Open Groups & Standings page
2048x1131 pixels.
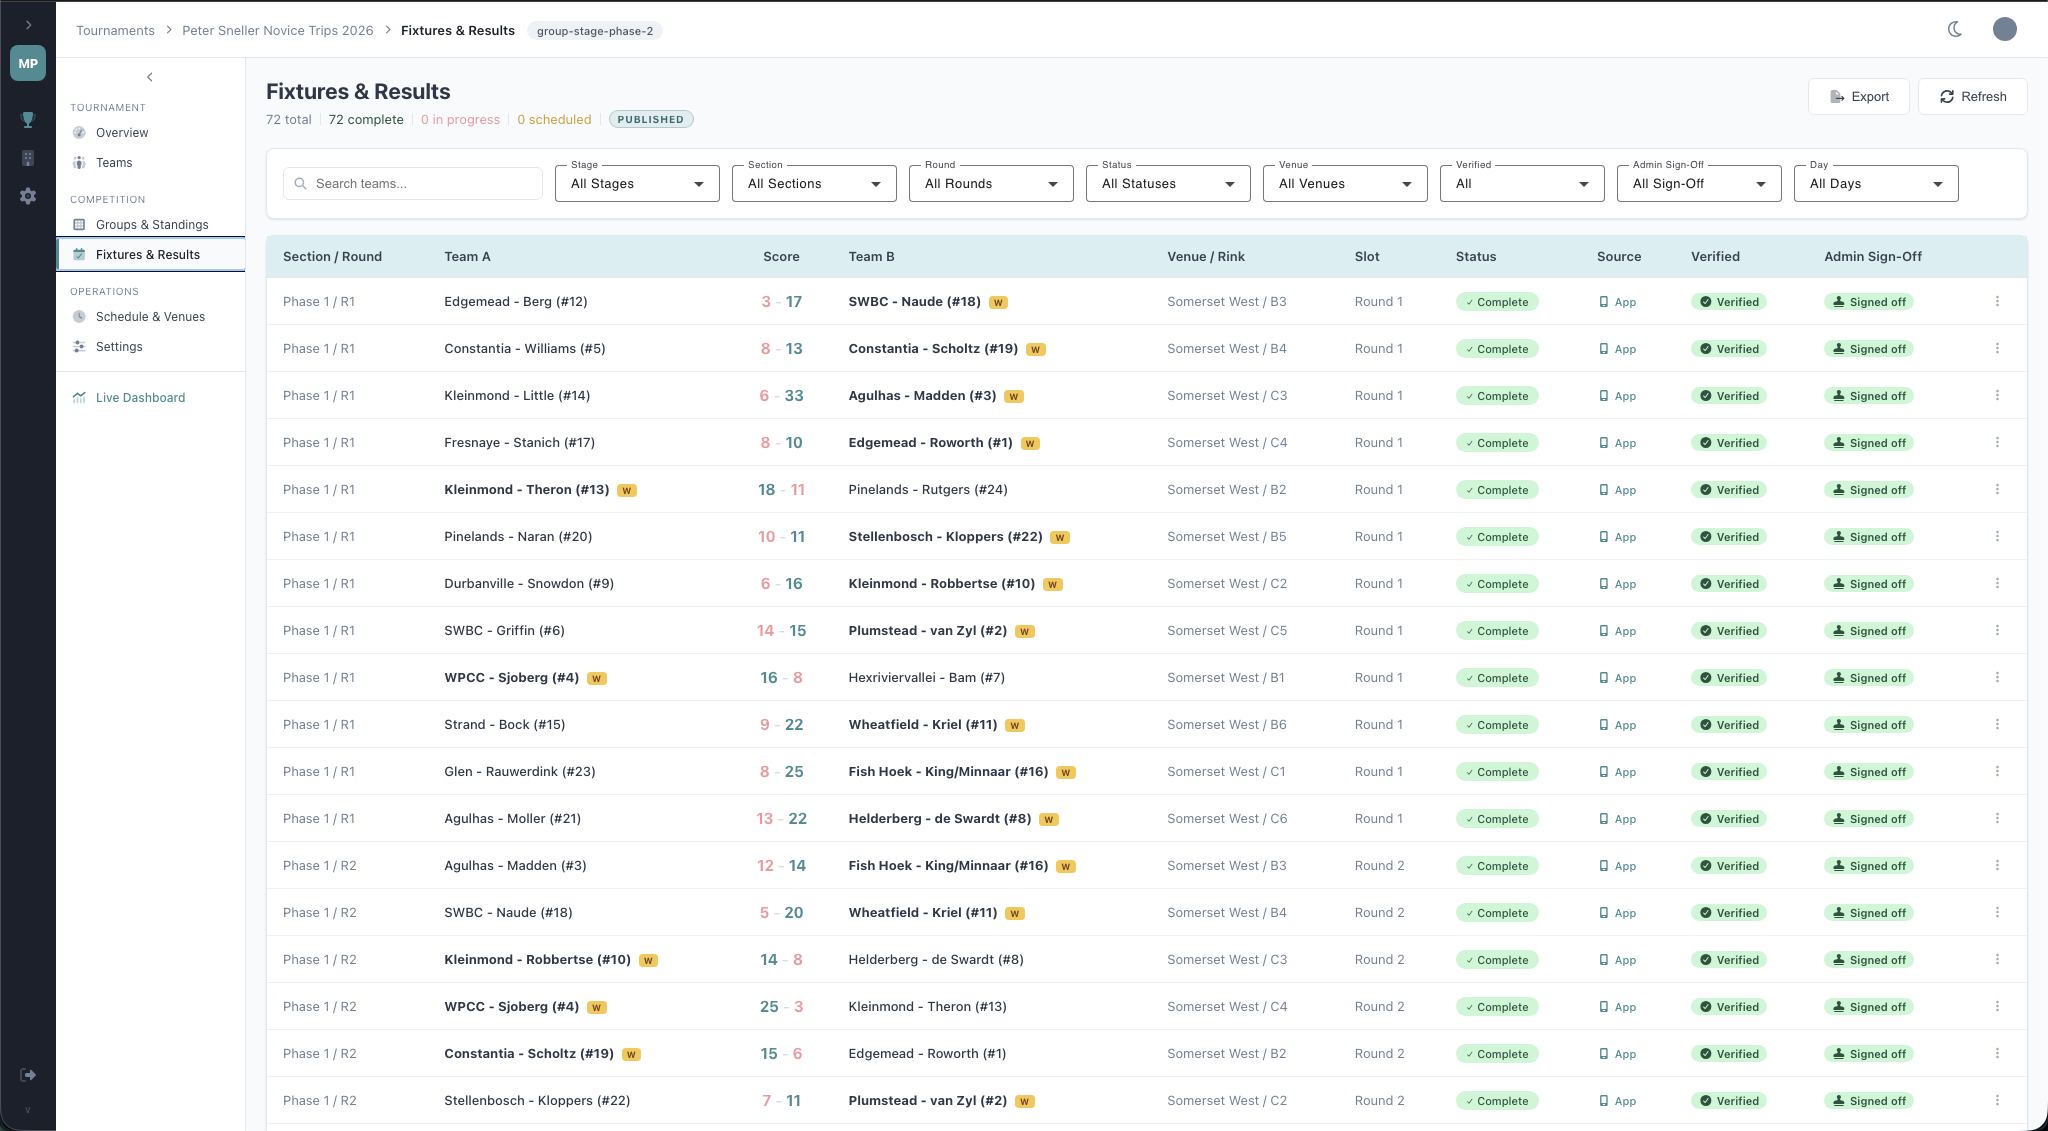point(150,225)
